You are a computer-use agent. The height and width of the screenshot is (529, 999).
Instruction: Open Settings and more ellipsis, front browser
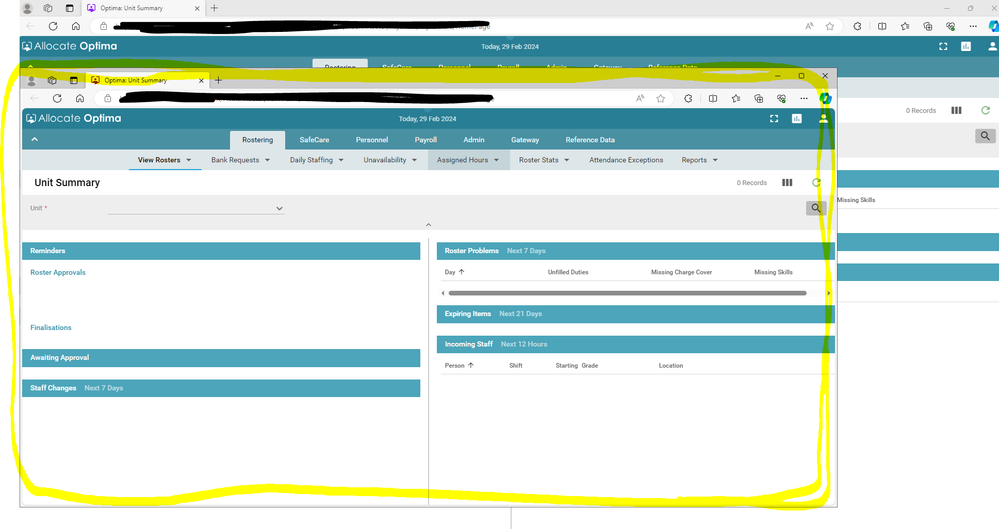point(804,98)
